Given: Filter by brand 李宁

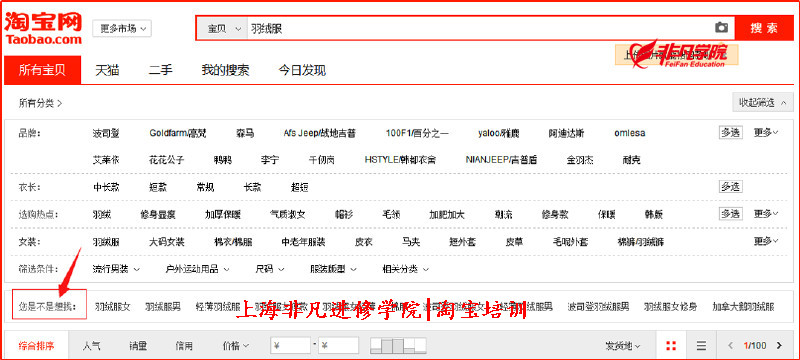Looking at the screenshot, I should click(269, 160).
